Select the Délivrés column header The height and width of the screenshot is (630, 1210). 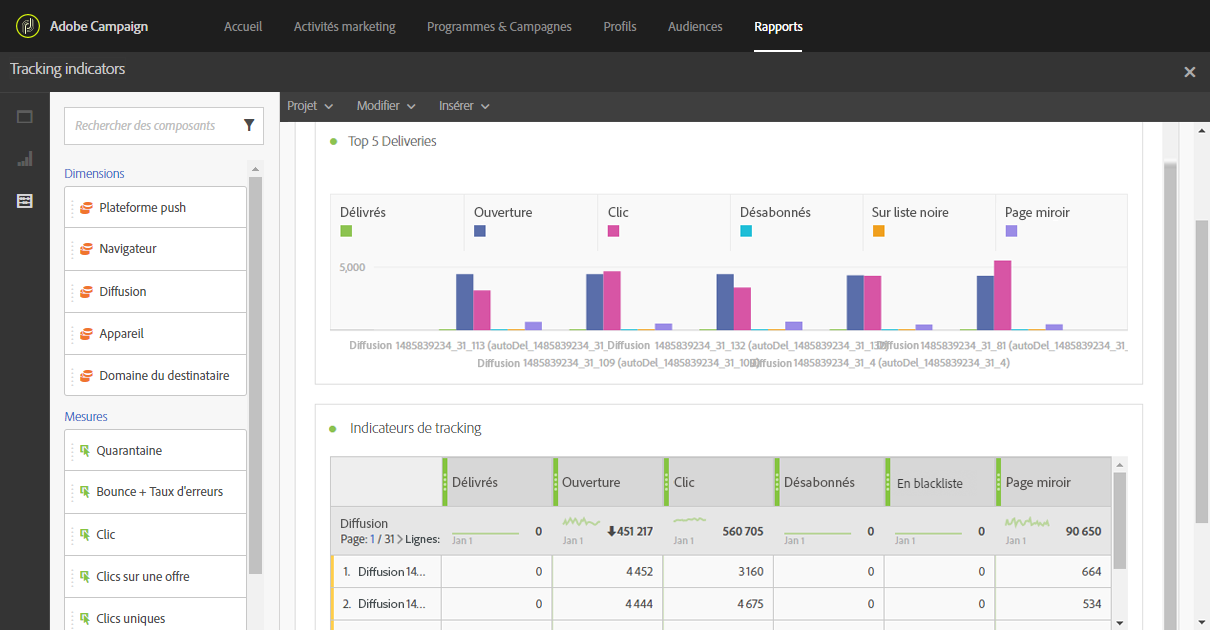[497, 482]
